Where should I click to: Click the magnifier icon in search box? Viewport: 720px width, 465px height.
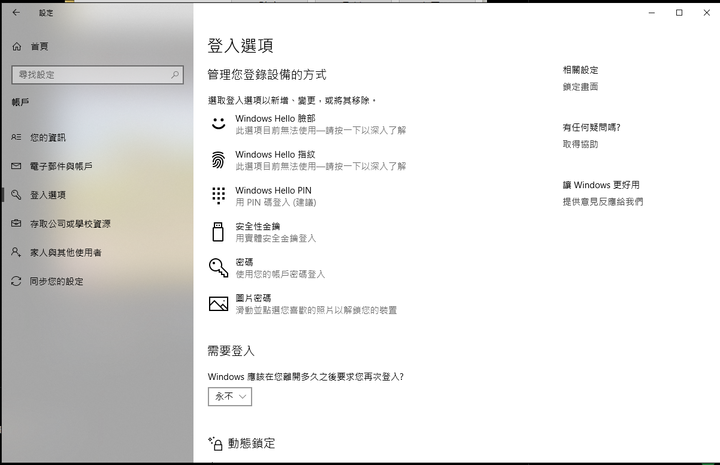tap(175, 74)
